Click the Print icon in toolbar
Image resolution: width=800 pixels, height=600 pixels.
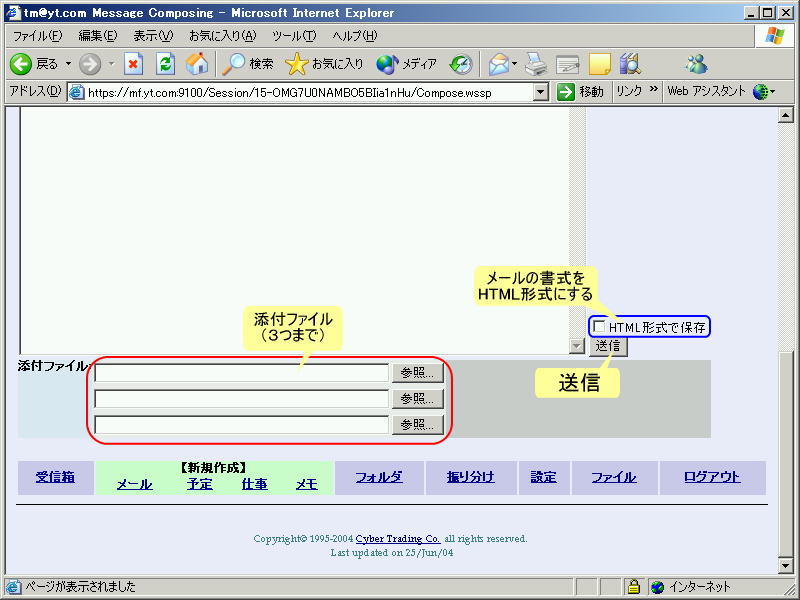point(537,64)
